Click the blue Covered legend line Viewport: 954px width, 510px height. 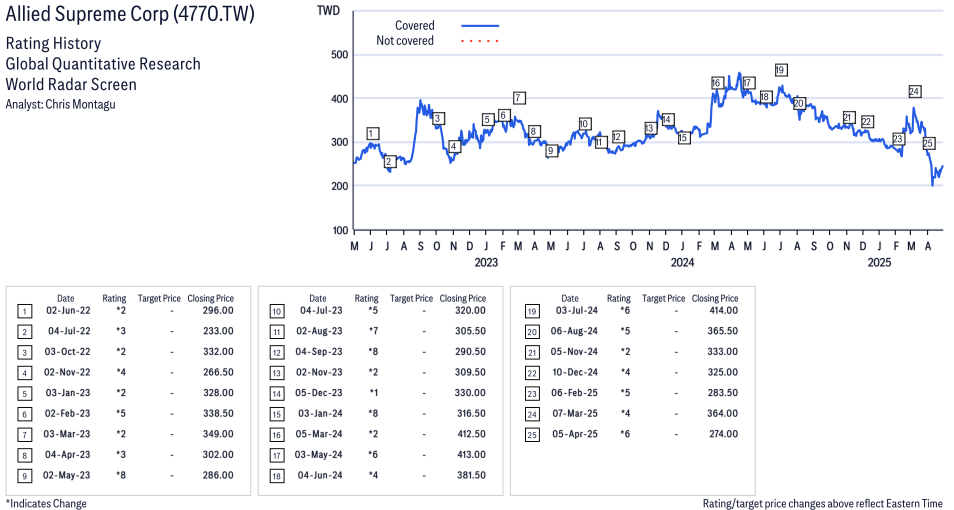[480, 26]
